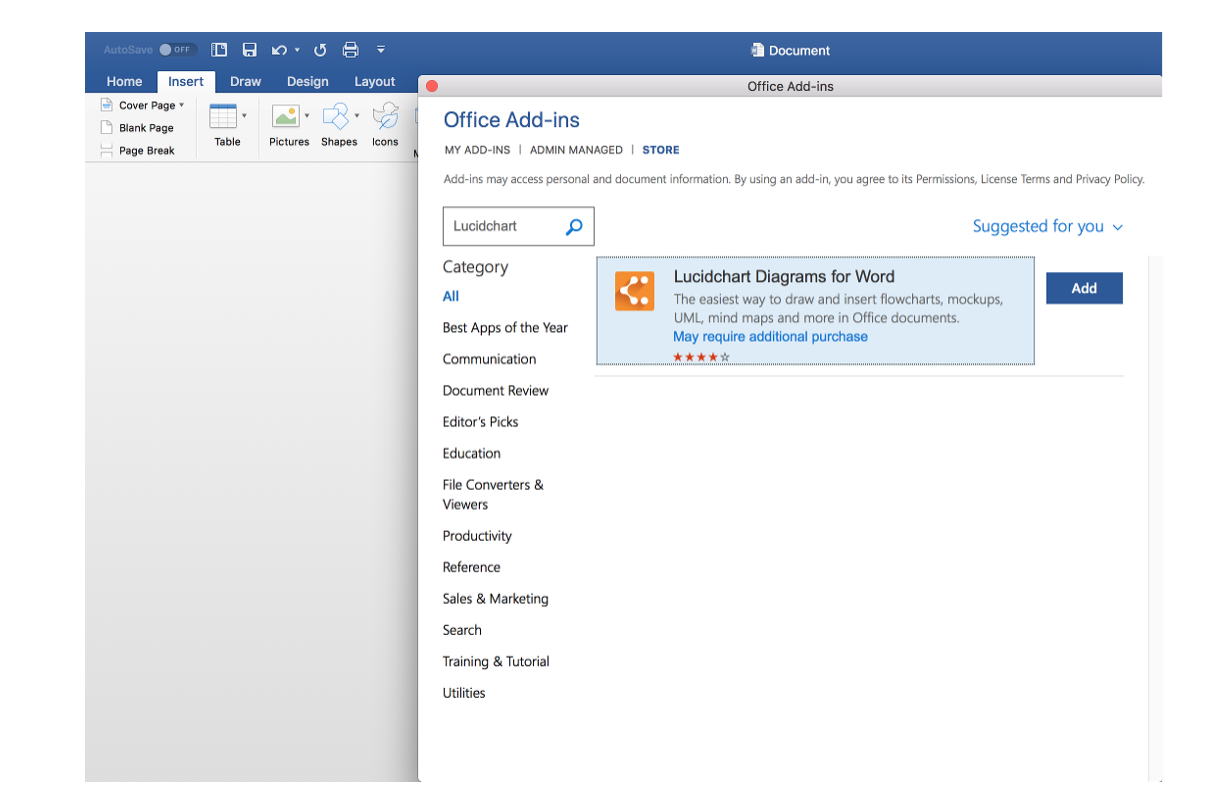Open the template gallery icon in title bar
Image resolution: width=1227 pixels, height=803 pixels.
tap(219, 50)
